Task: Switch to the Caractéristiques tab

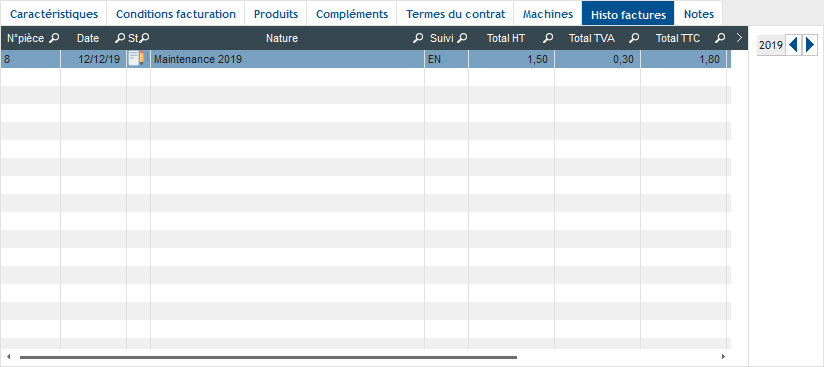Action: [x=54, y=14]
